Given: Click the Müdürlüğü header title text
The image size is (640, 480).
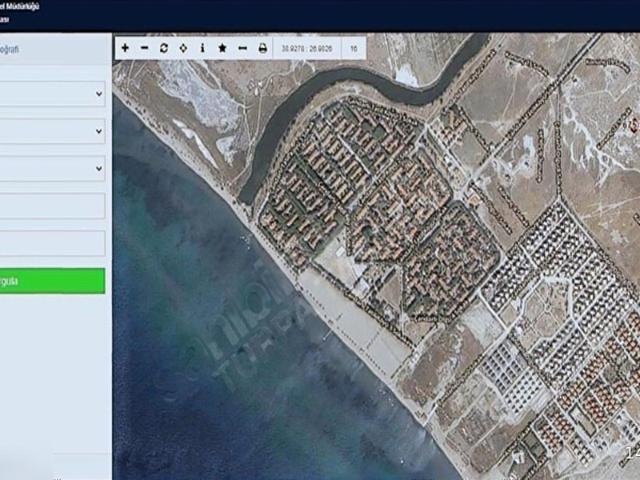Looking at the screenshot, I should (22, 6).
